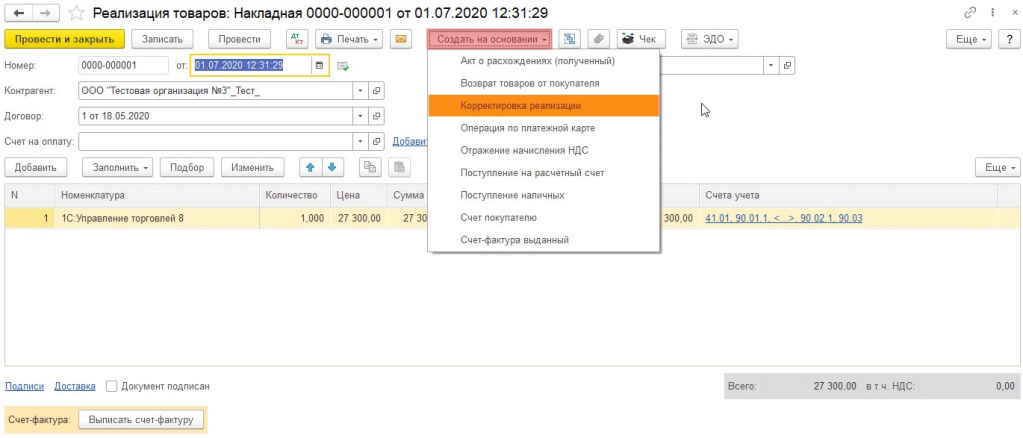This screenshot has height=438, width=1023.
Task: Go forward with the right arrow button
Action: pyautogui.click(x=46, y=12)
